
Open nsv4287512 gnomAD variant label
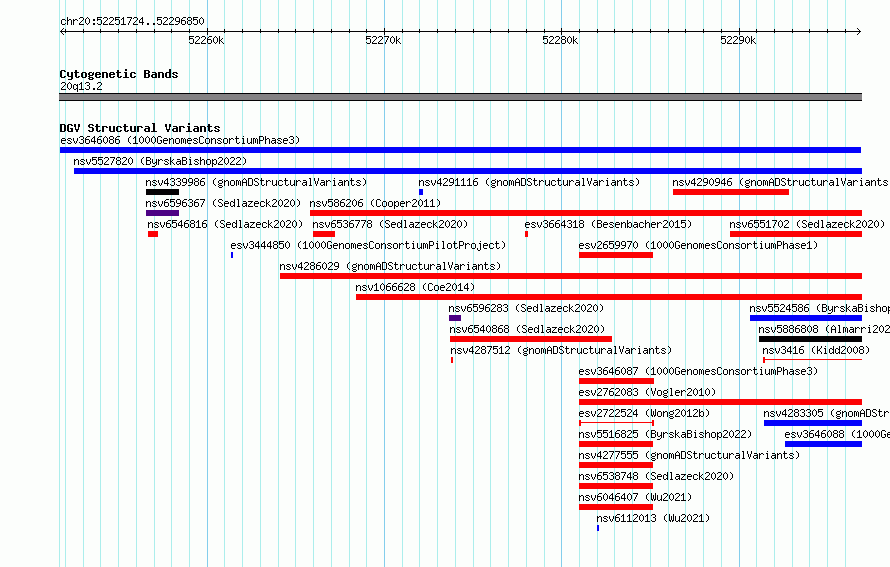(x=561, y=350)
